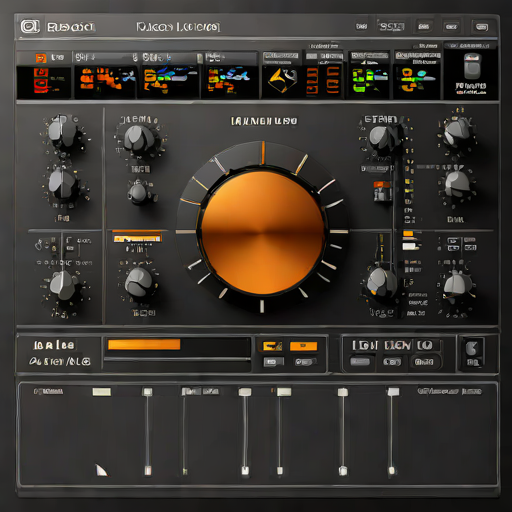
Task: Click the rounded-square logo icon in the header
Action: (x=30, y=26)
